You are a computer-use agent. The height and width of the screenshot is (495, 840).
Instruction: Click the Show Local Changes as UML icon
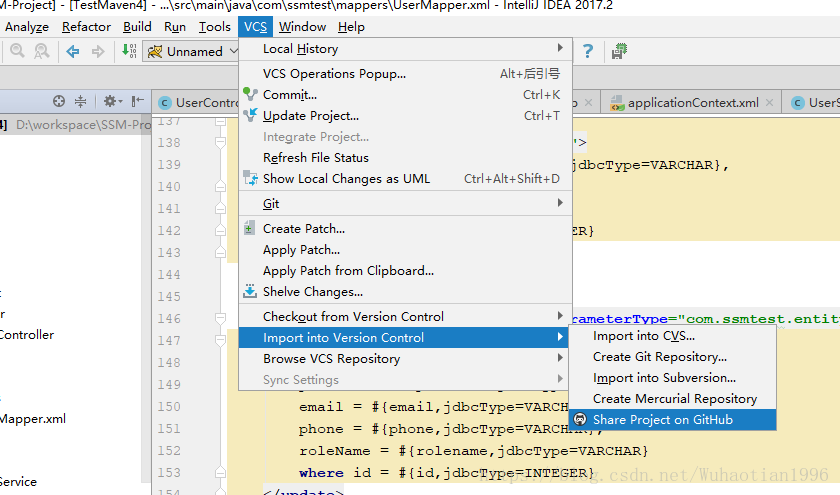click(x=250, y=178)
